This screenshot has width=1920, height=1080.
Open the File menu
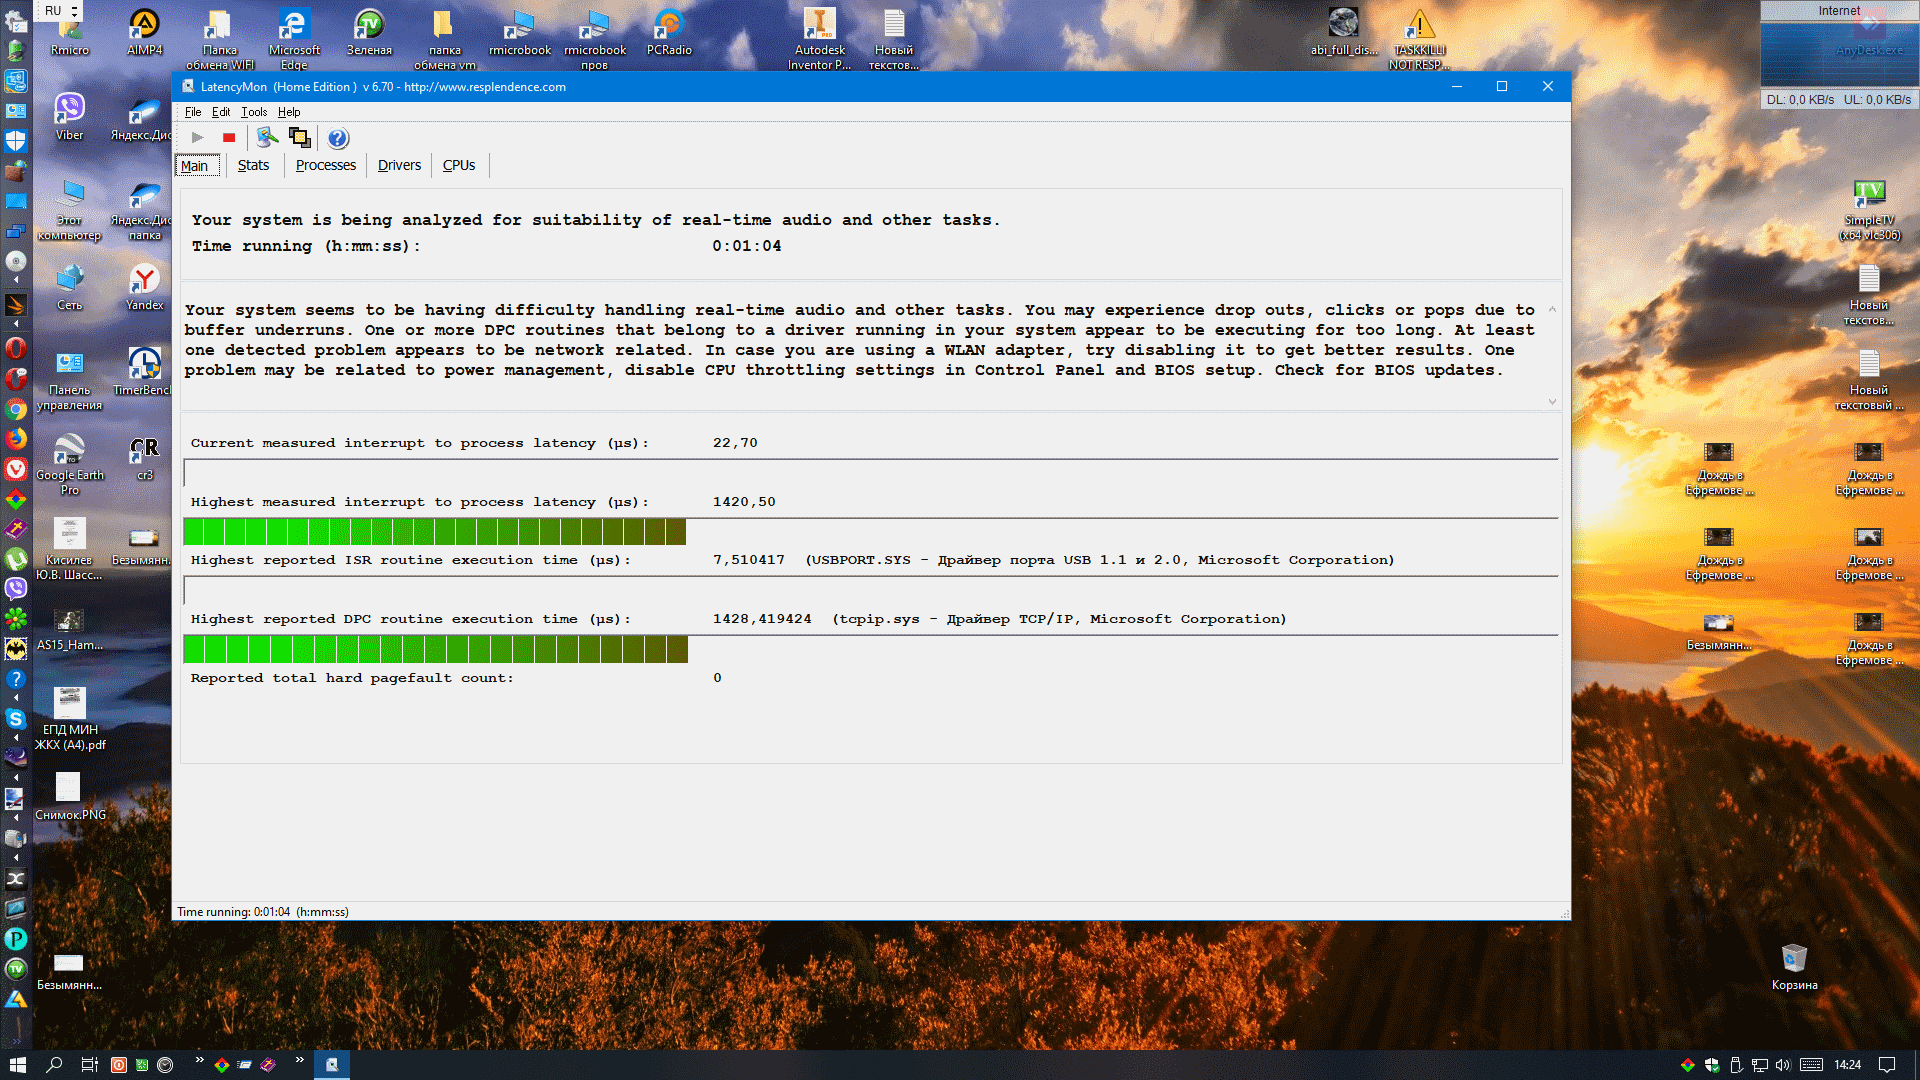[193, 112]
